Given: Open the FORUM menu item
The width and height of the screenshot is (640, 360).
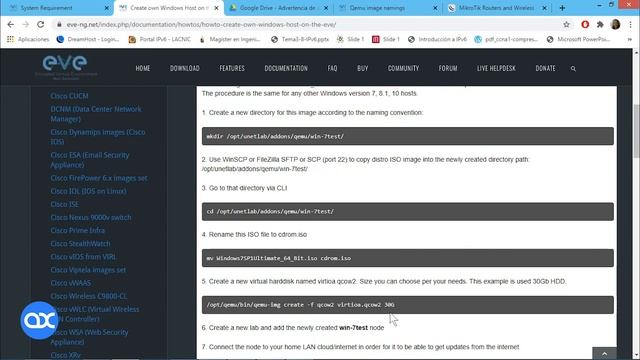Looking at the screenshot, I should [448, 69].
